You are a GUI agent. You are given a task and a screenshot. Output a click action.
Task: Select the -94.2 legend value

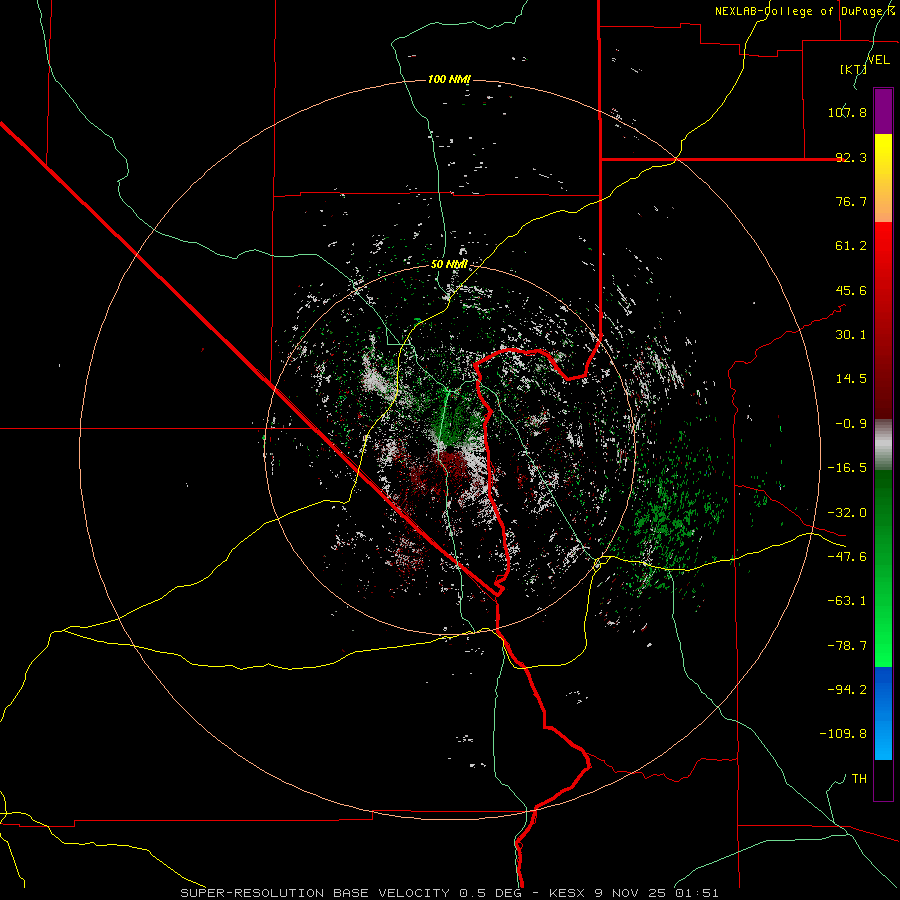[x=847, y=690]
